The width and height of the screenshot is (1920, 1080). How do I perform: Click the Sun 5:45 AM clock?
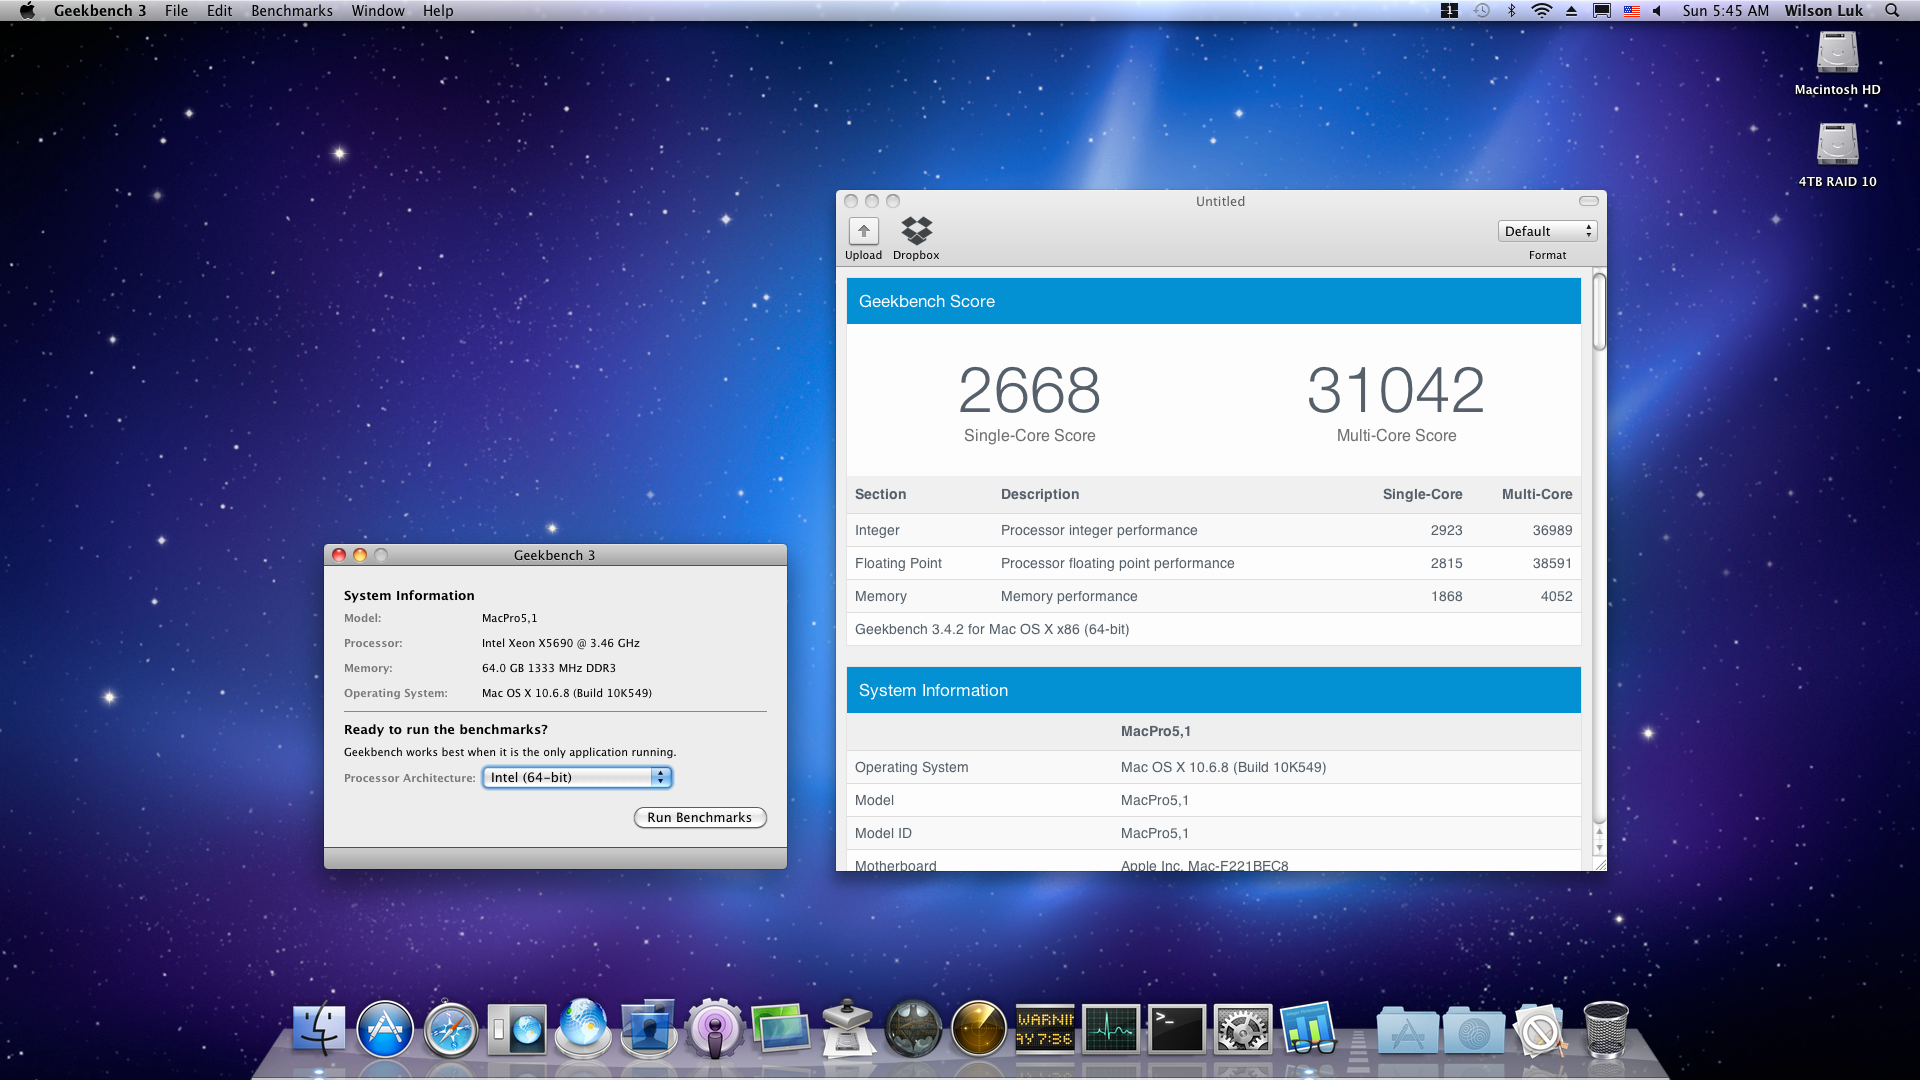click(x=1726, y=10)
